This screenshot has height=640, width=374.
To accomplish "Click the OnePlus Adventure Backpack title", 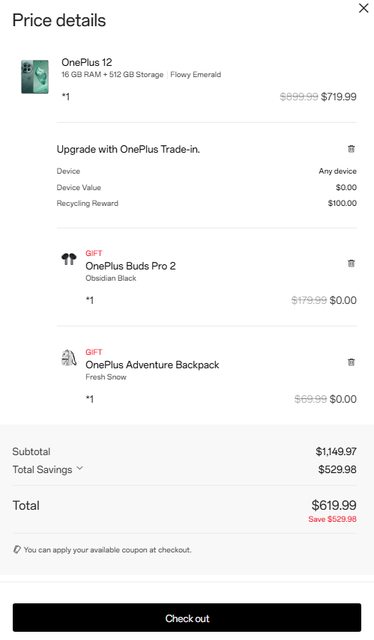I will tap(152, 365).
